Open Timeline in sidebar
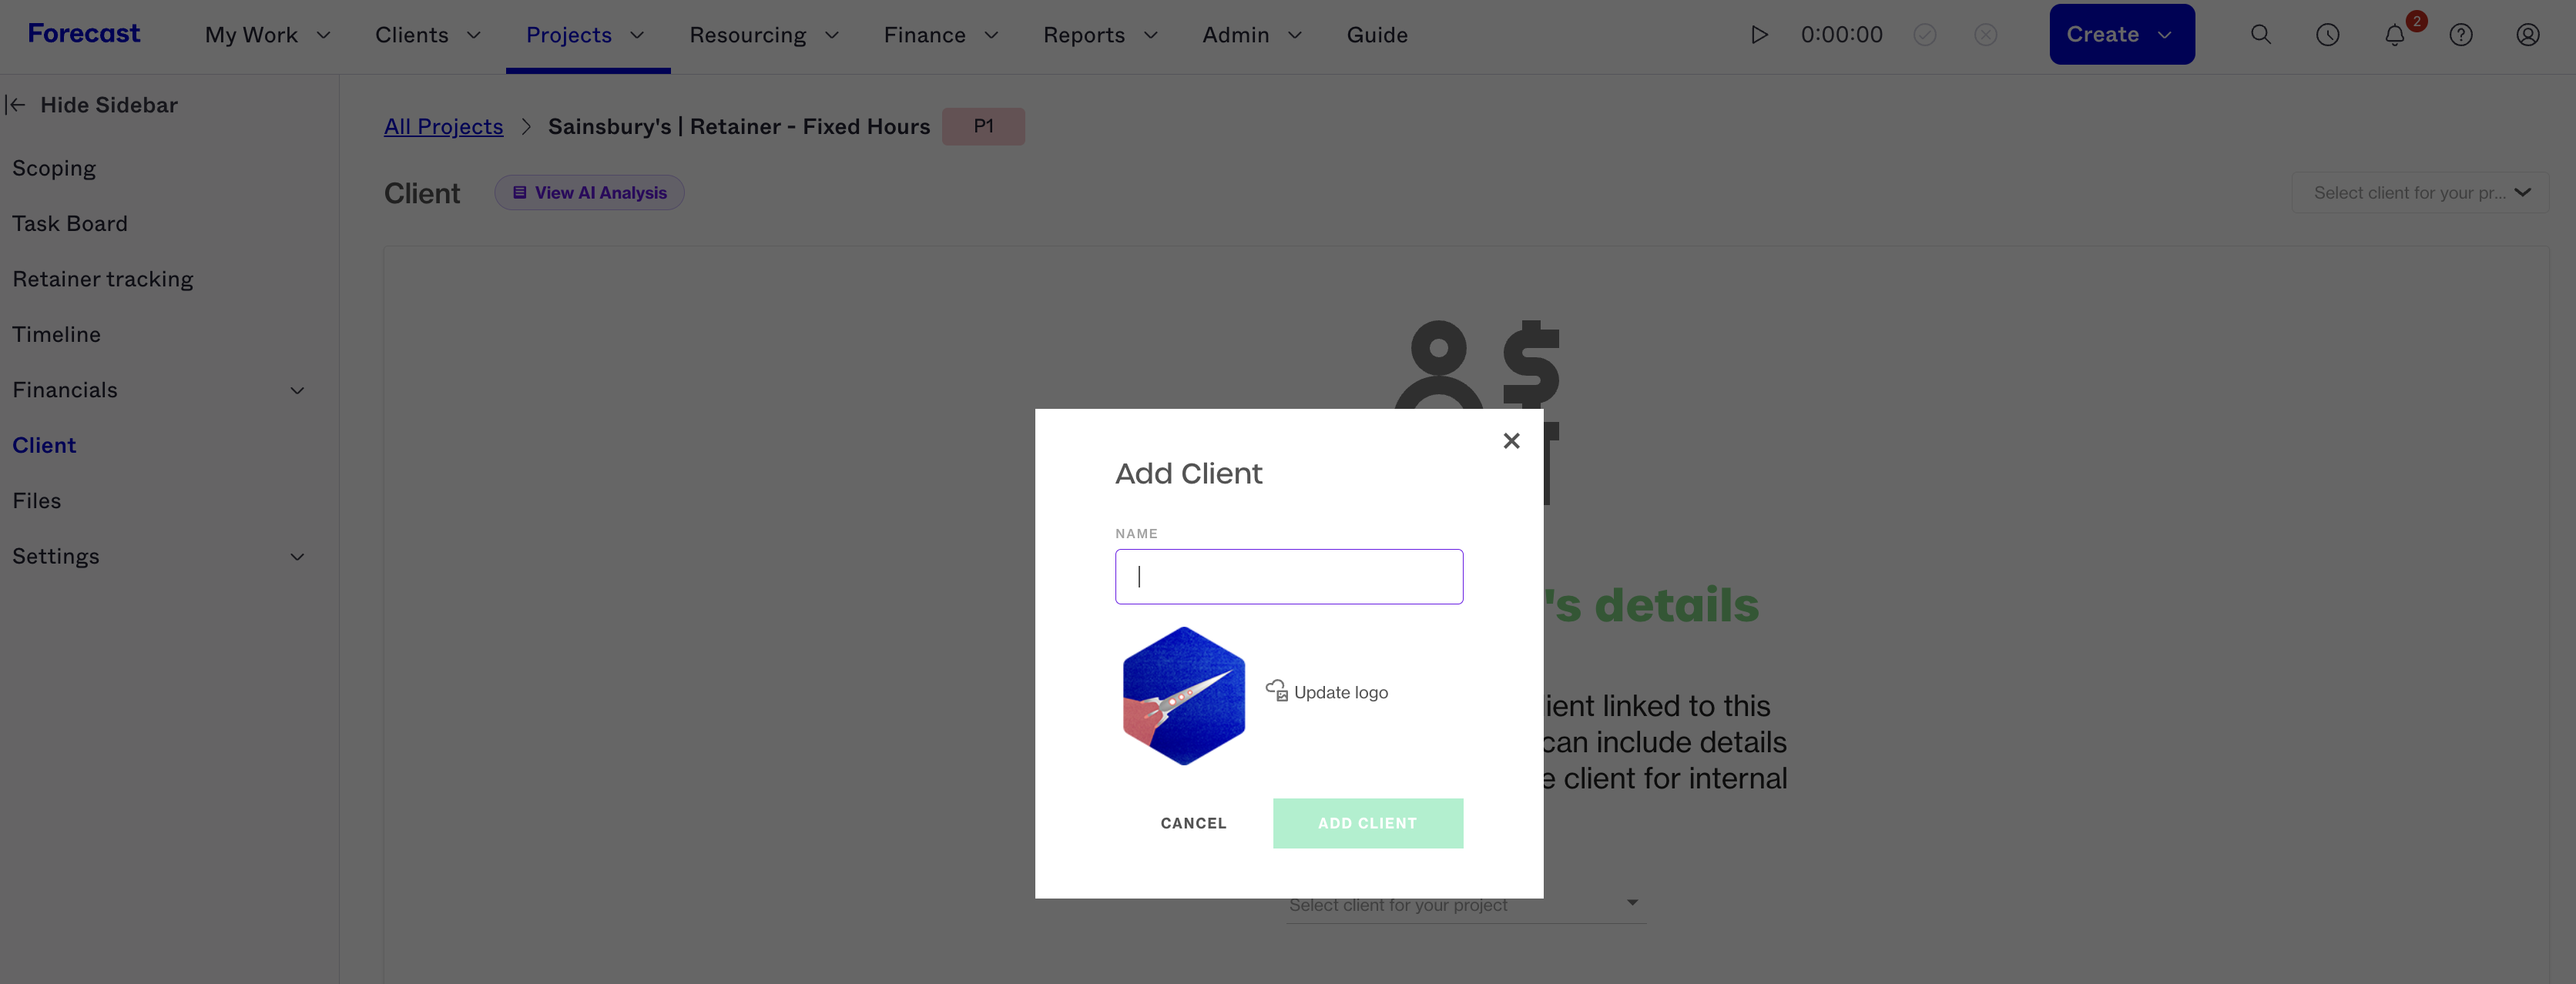This screenshot has width=2576, height=984. [56, 334]
